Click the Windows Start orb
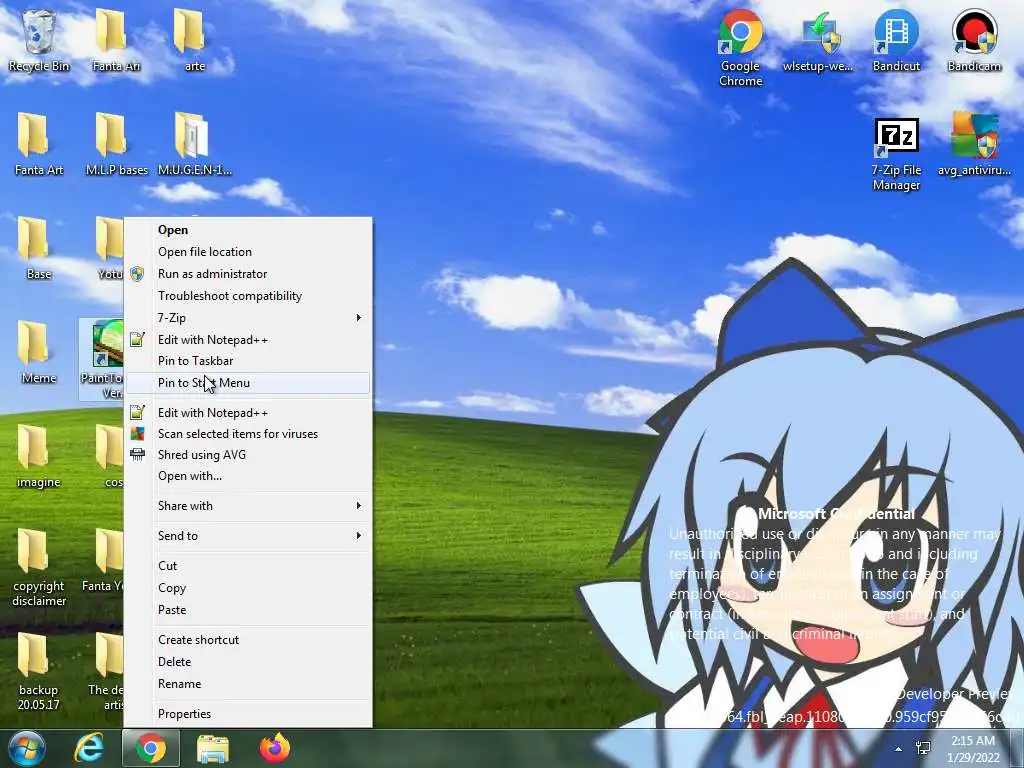1024x768 pixels. [26, 748]
